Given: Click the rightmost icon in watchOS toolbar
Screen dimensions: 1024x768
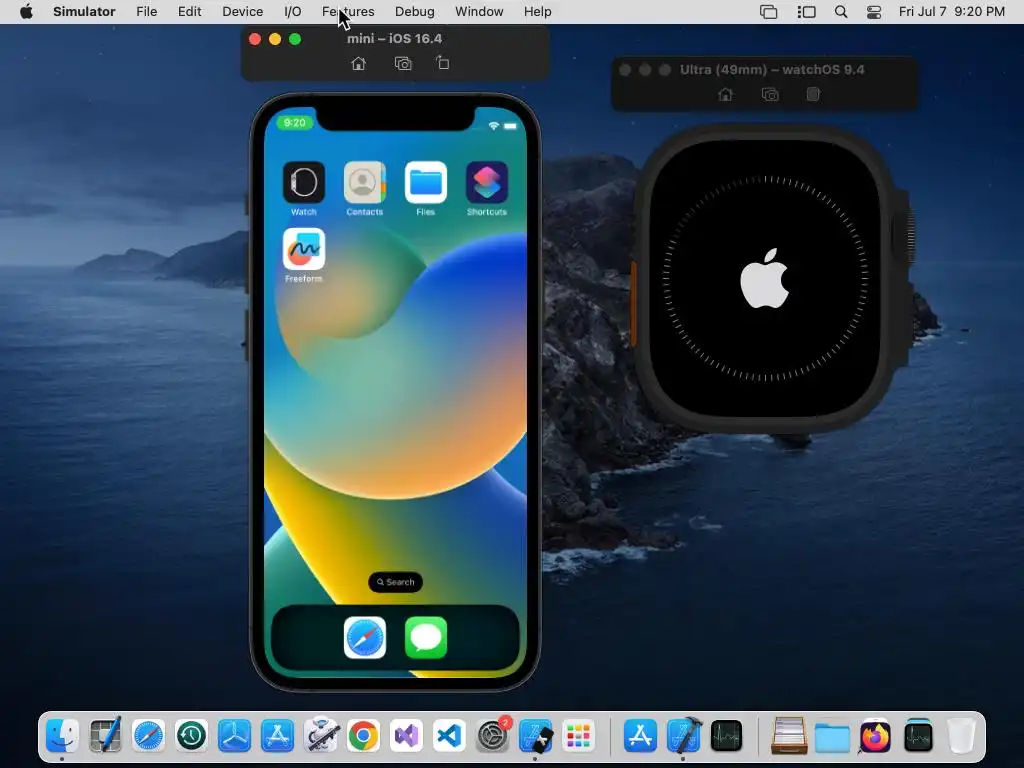Looking at the screenshot, I should pos(812,94).
